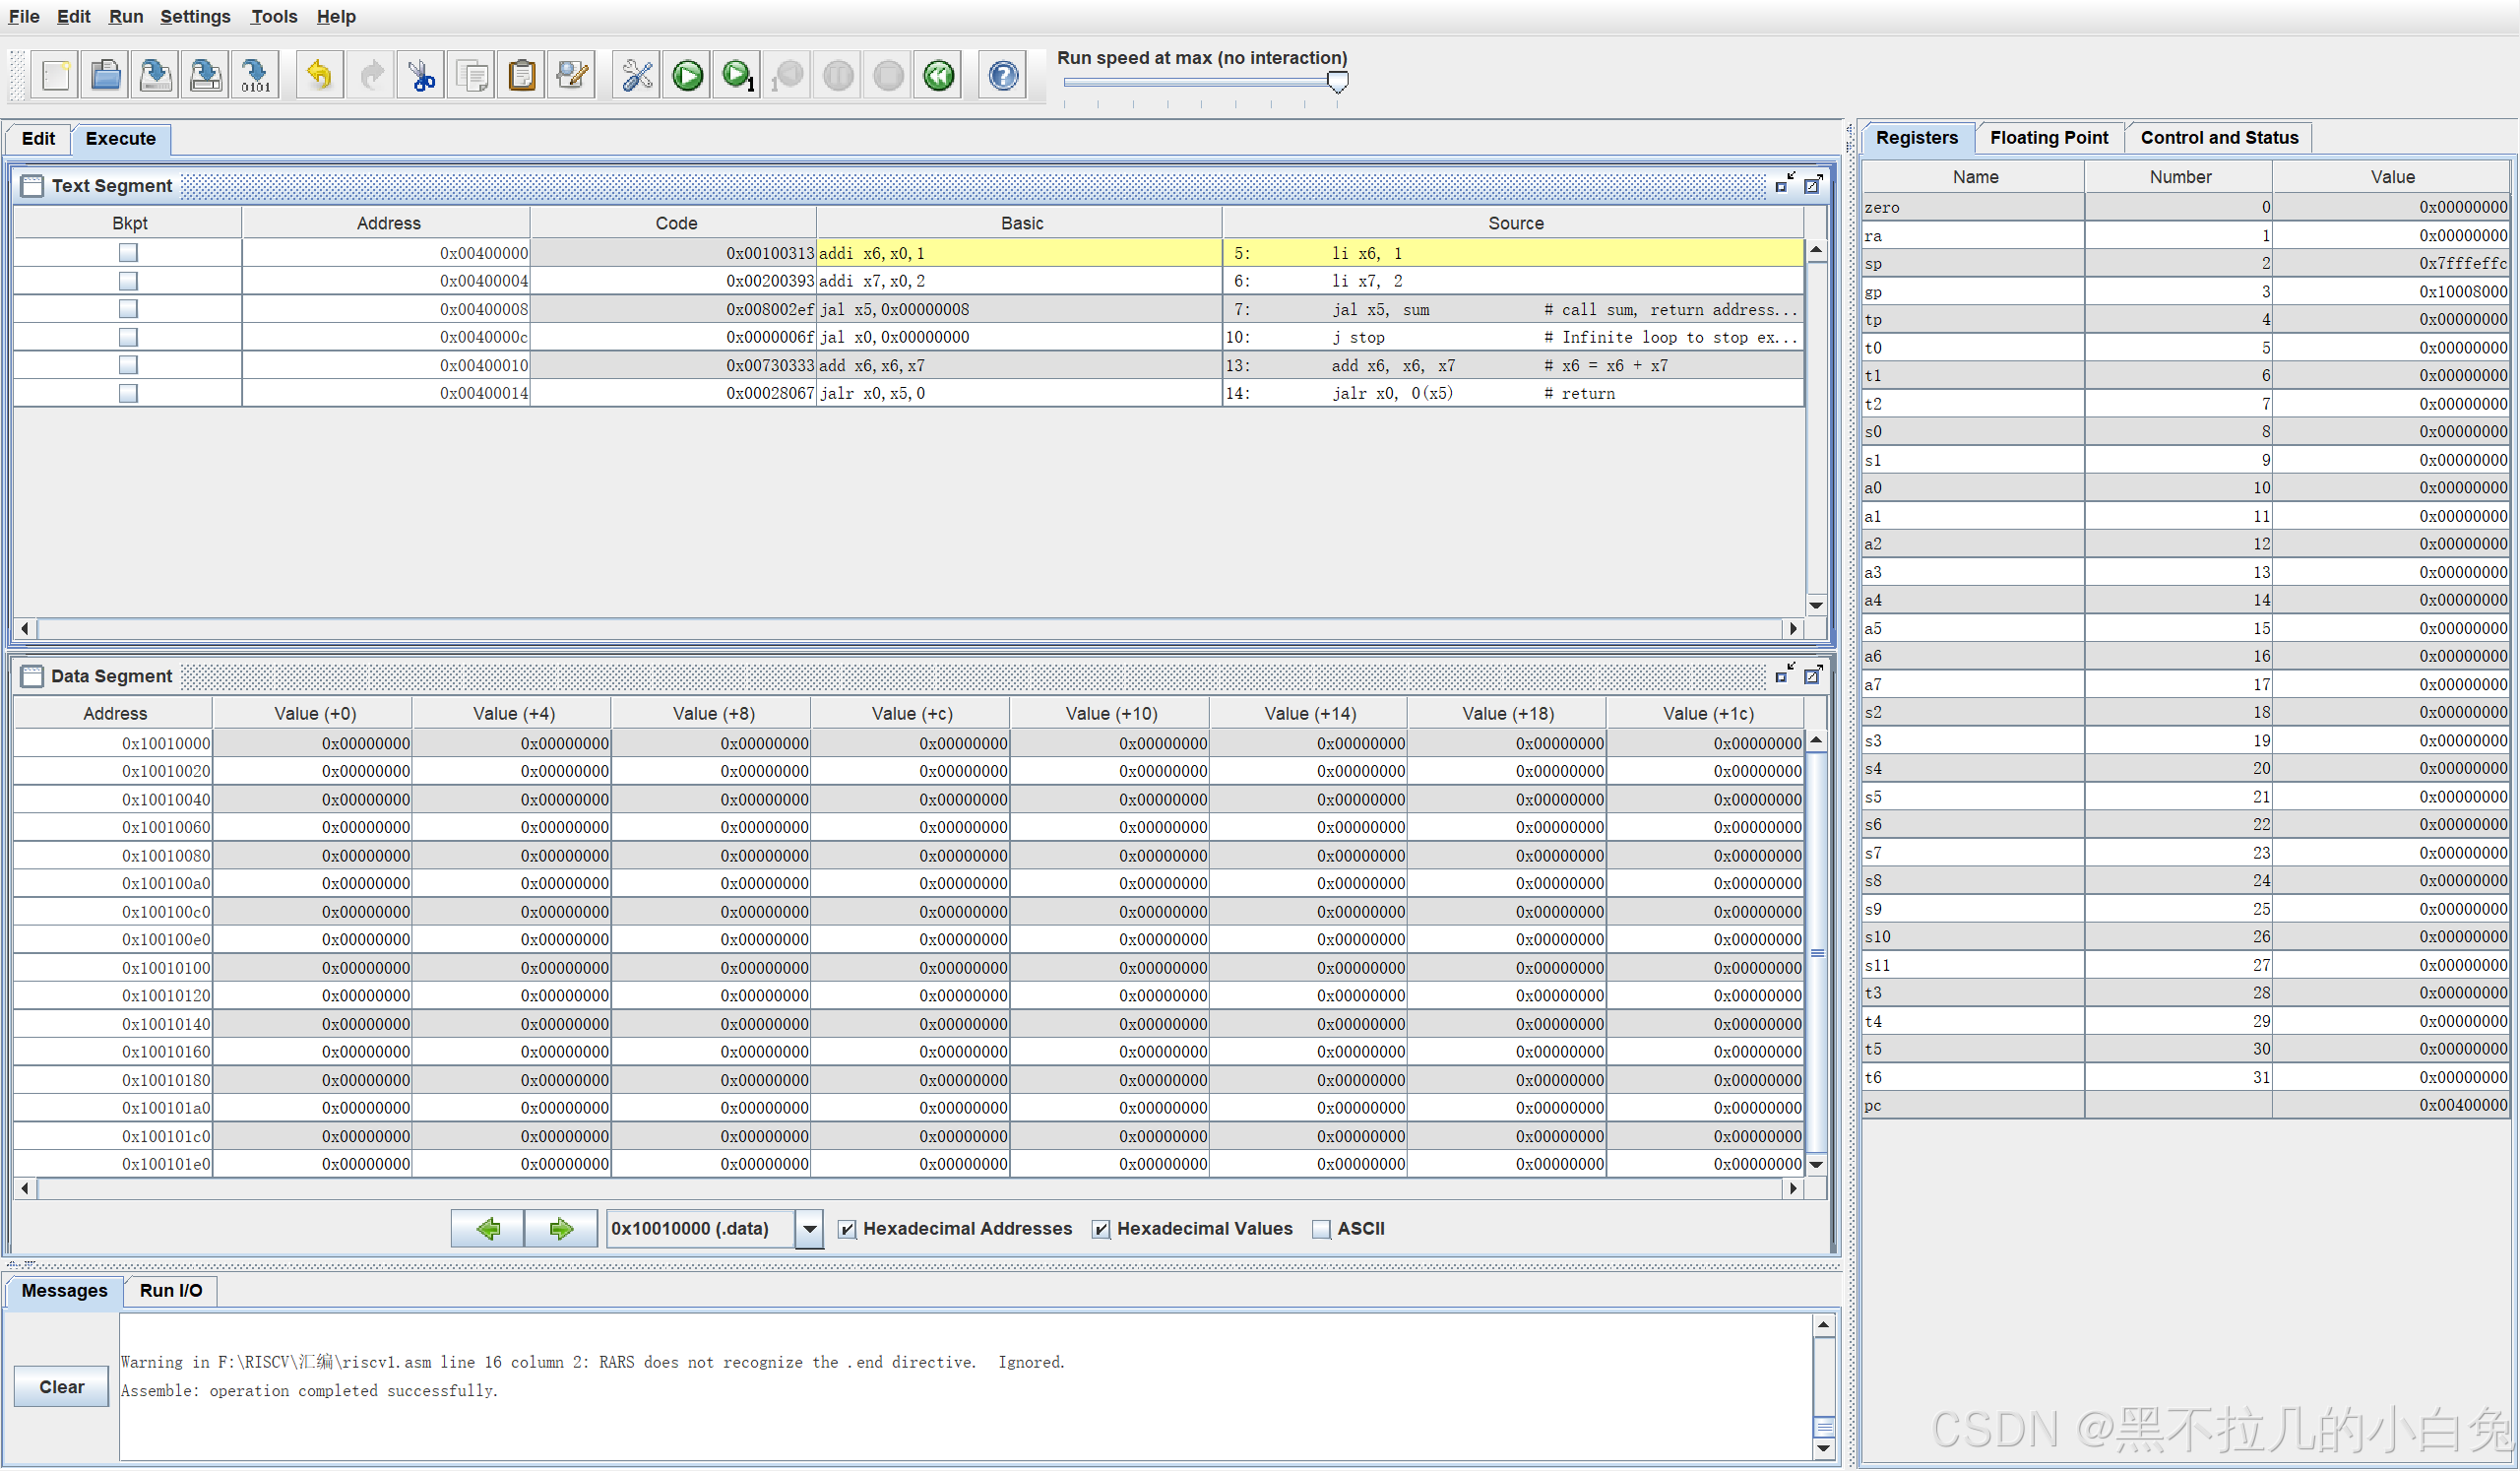Screen dimensions: 2520x1471
Task: Run the program with green play icon
Action: click(687, 75)
